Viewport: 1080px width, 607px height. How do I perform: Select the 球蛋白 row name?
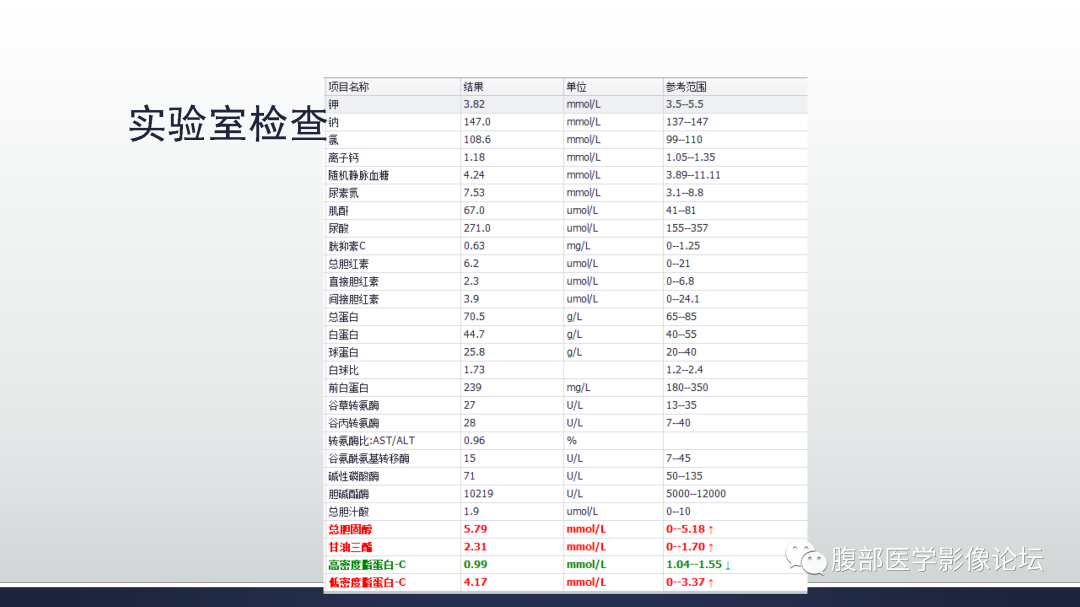[344, 352]
